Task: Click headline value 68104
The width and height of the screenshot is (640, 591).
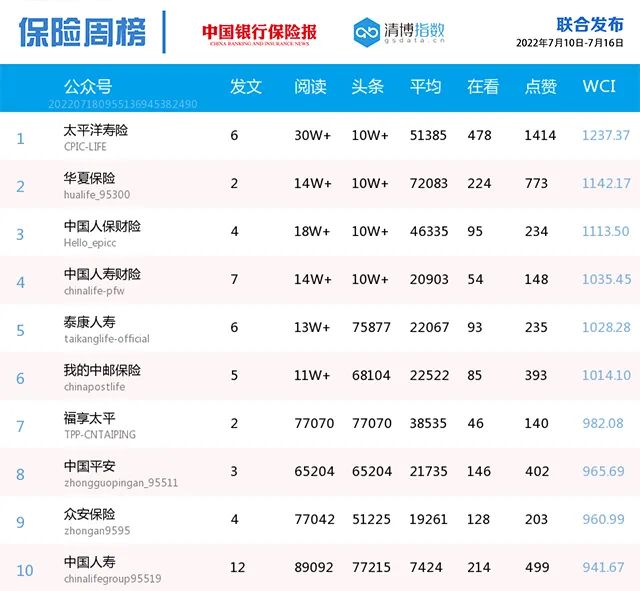Action: 371,375
